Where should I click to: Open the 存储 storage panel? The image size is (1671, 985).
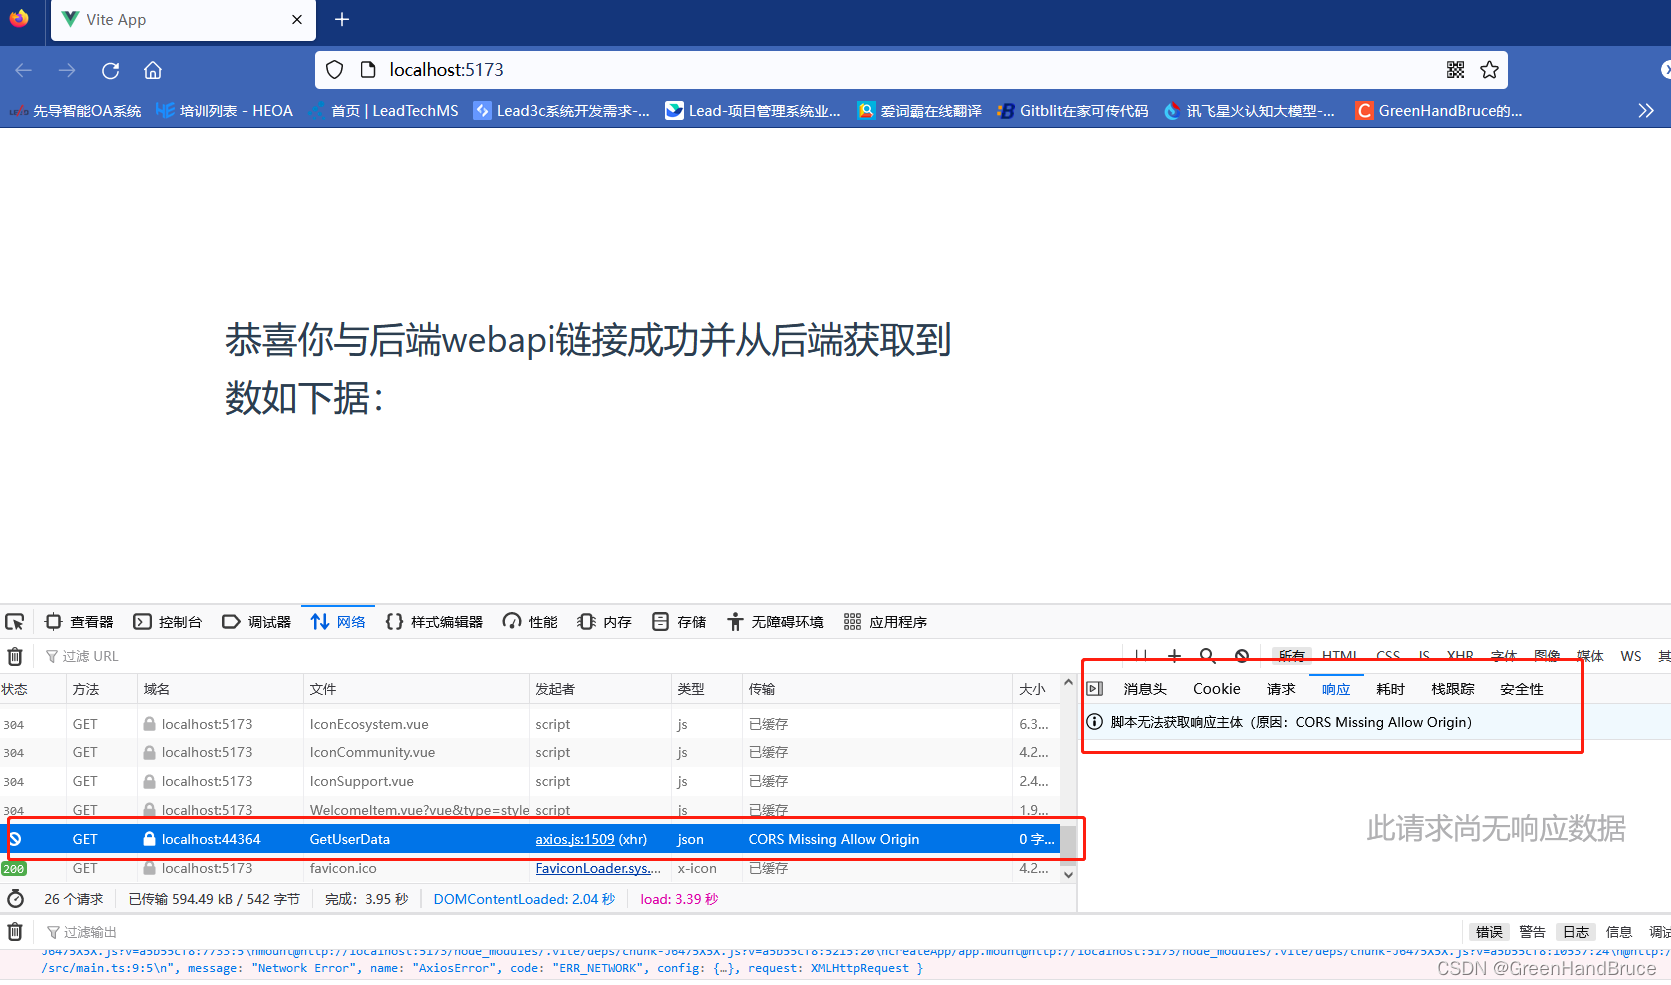tap(679, 622)
